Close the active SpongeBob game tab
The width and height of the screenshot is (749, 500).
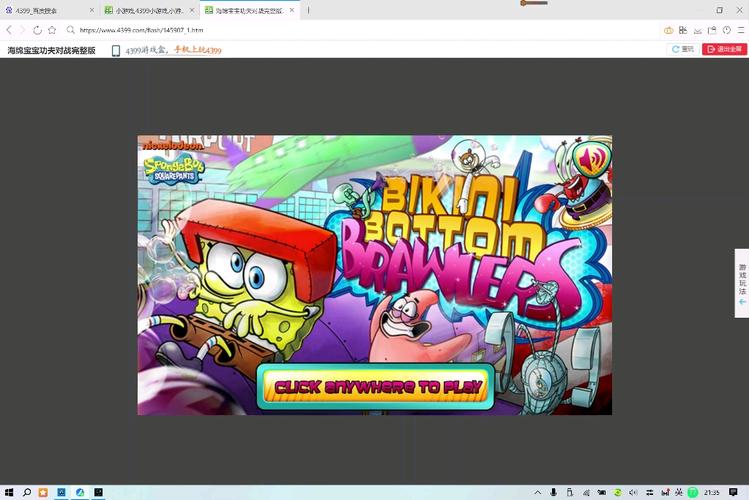(292, 10)
